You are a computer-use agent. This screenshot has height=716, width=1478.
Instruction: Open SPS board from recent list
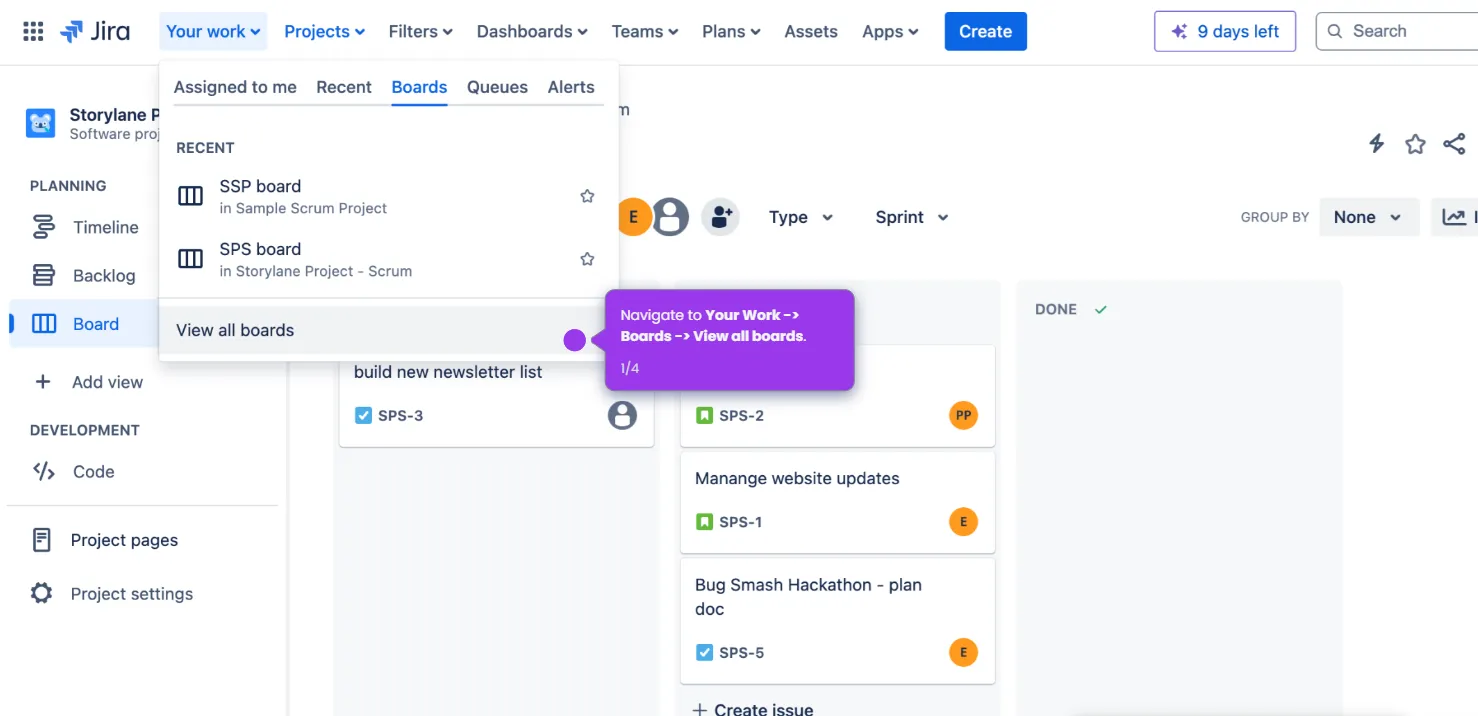[388, 259]
